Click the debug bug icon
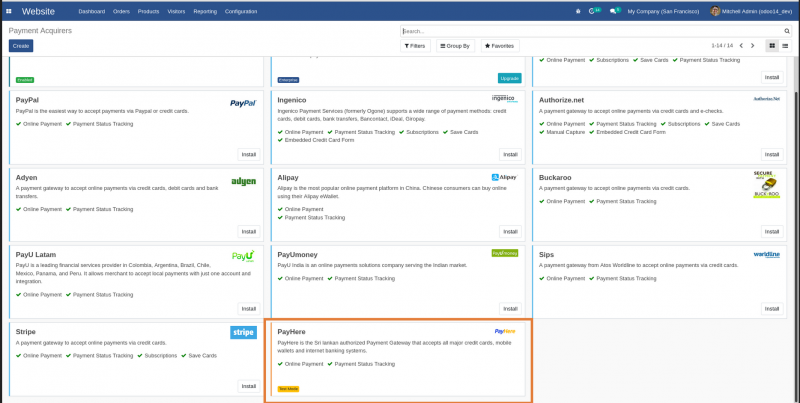 (578, 11)
